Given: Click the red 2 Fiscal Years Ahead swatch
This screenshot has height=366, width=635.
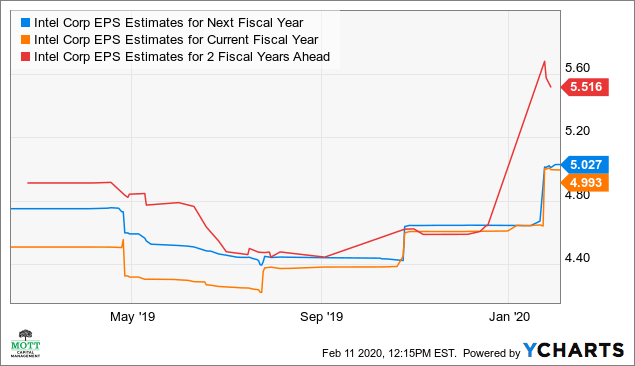Looking at the screenshot, I should click(26, 57).
